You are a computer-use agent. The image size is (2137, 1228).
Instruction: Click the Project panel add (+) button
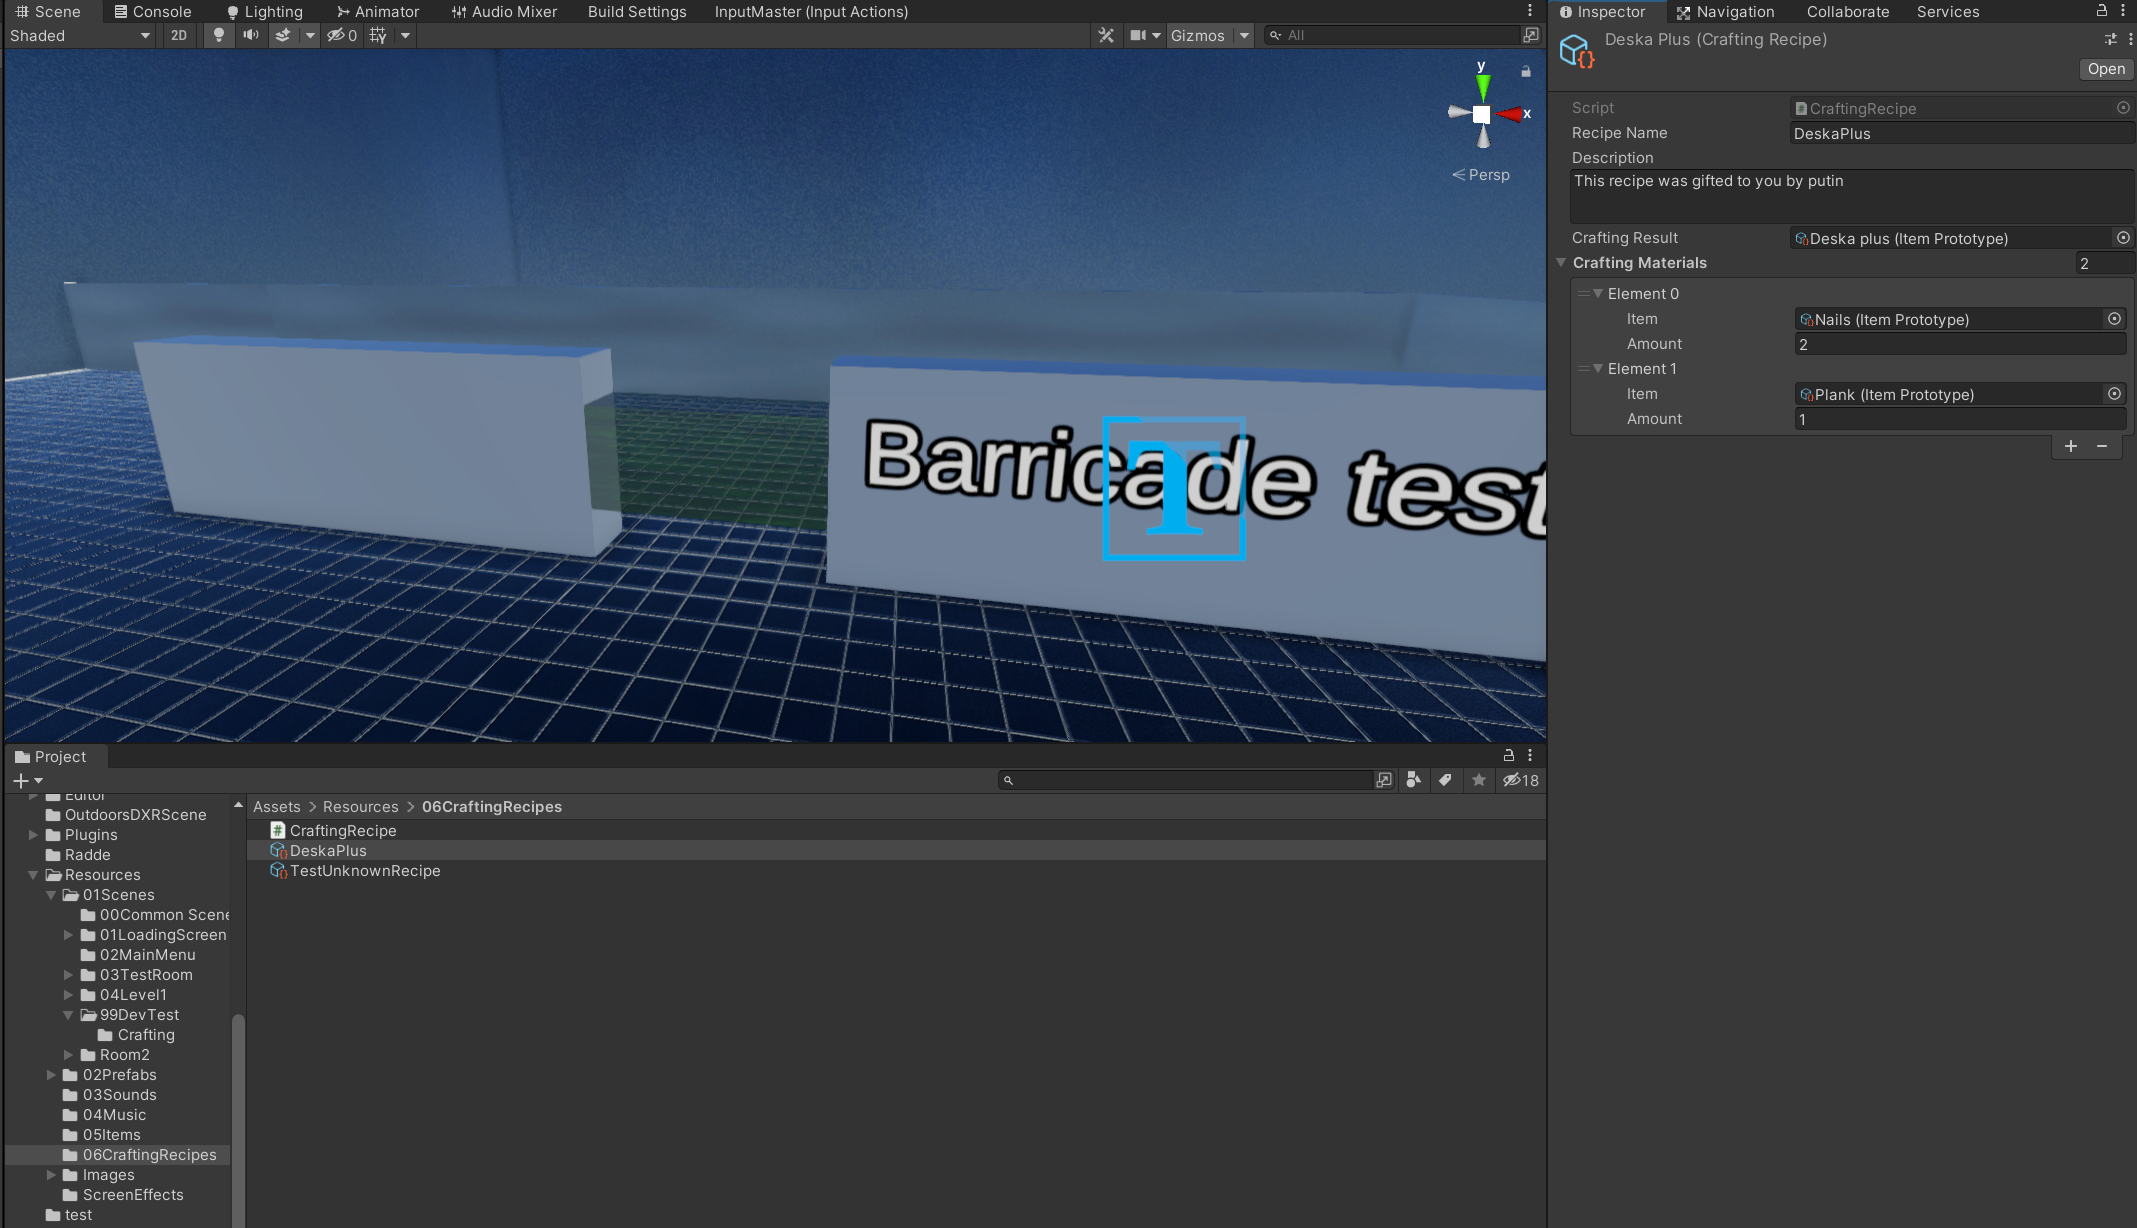pyautogui.click(x=27, y=780)
